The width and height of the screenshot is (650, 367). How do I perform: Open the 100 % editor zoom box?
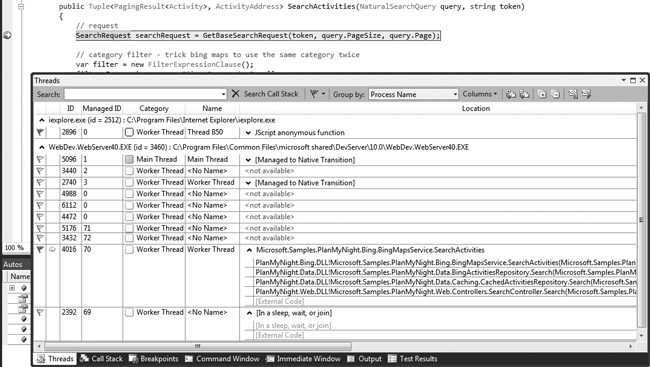pos(15,248)
